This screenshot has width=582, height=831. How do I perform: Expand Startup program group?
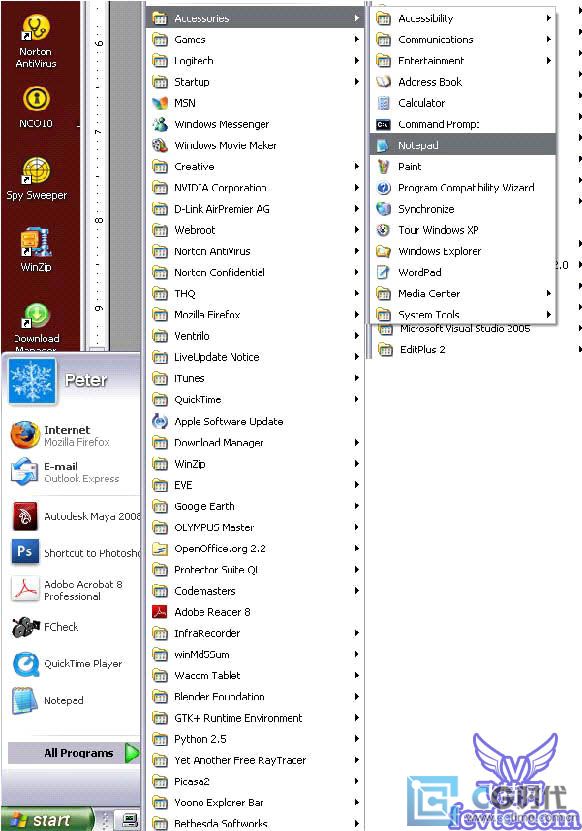point(255,82)
